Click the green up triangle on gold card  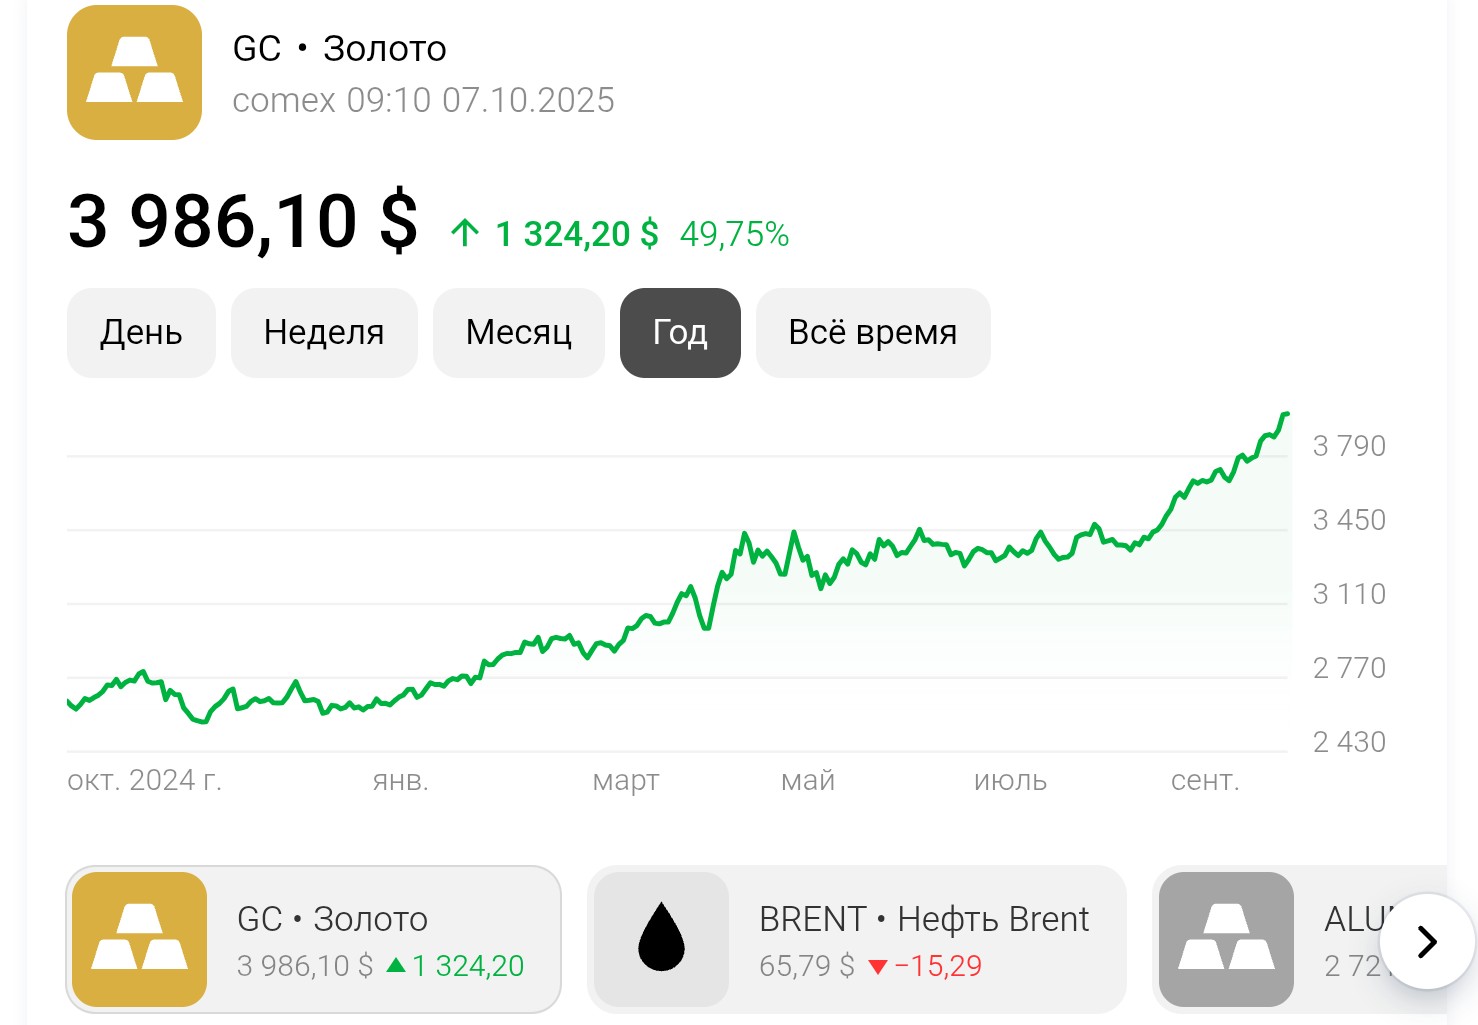396,966
